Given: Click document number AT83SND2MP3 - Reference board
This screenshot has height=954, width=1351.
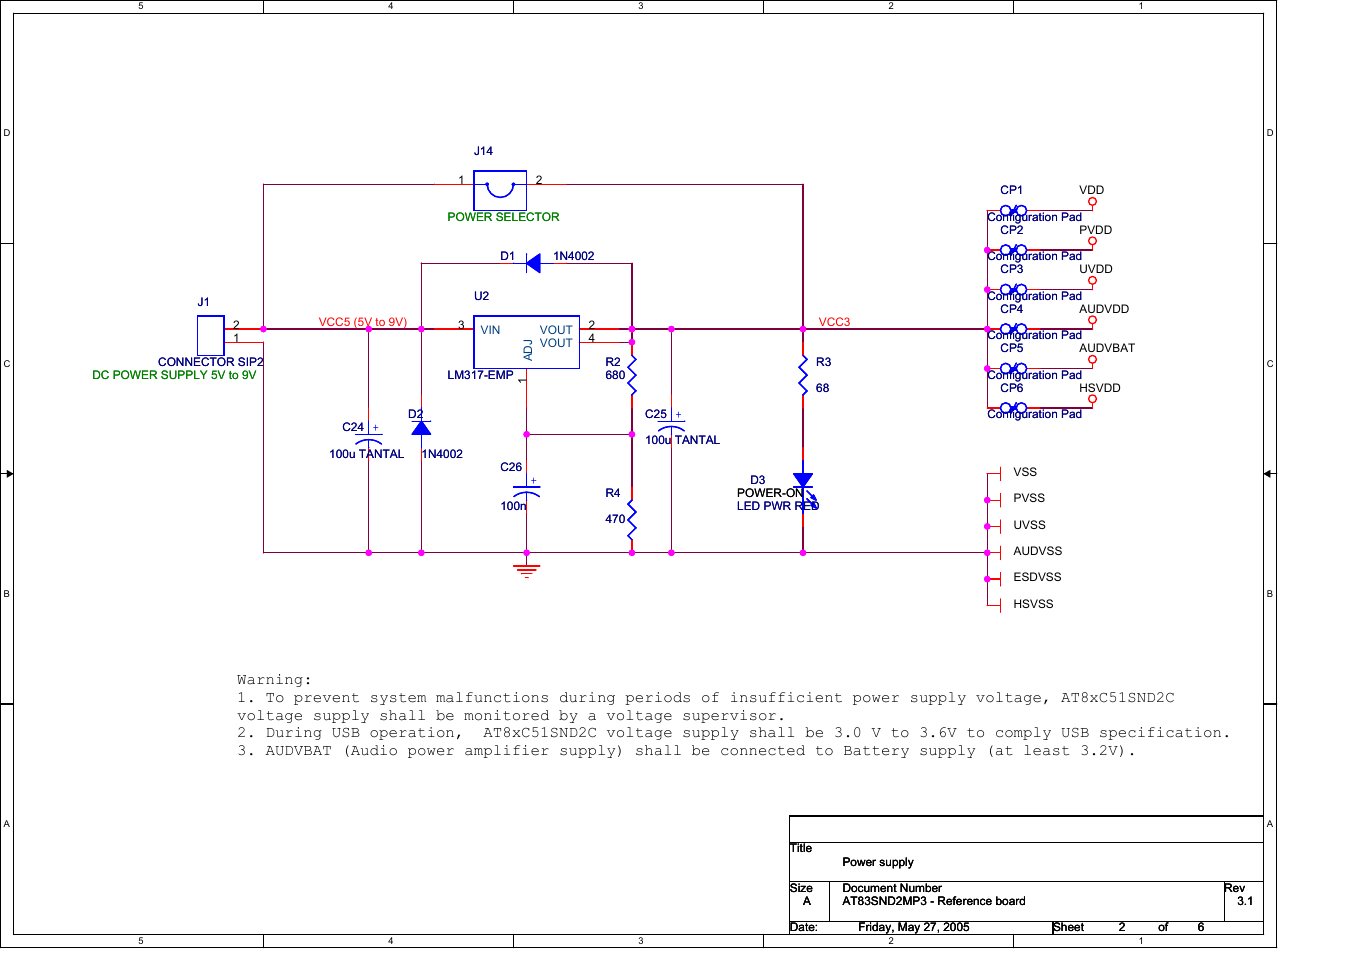Looking at the screenshot, I should coord(934,901).
